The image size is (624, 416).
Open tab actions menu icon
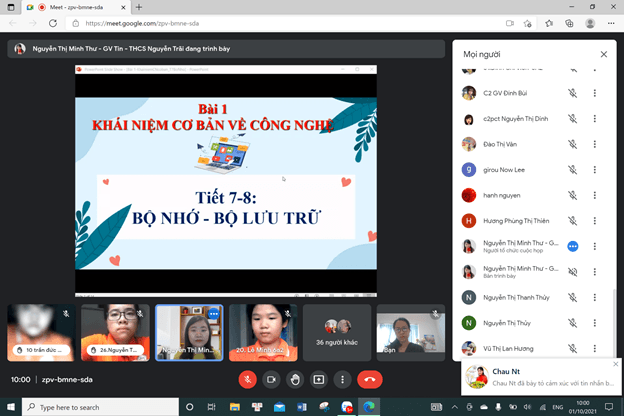(11, 7)
